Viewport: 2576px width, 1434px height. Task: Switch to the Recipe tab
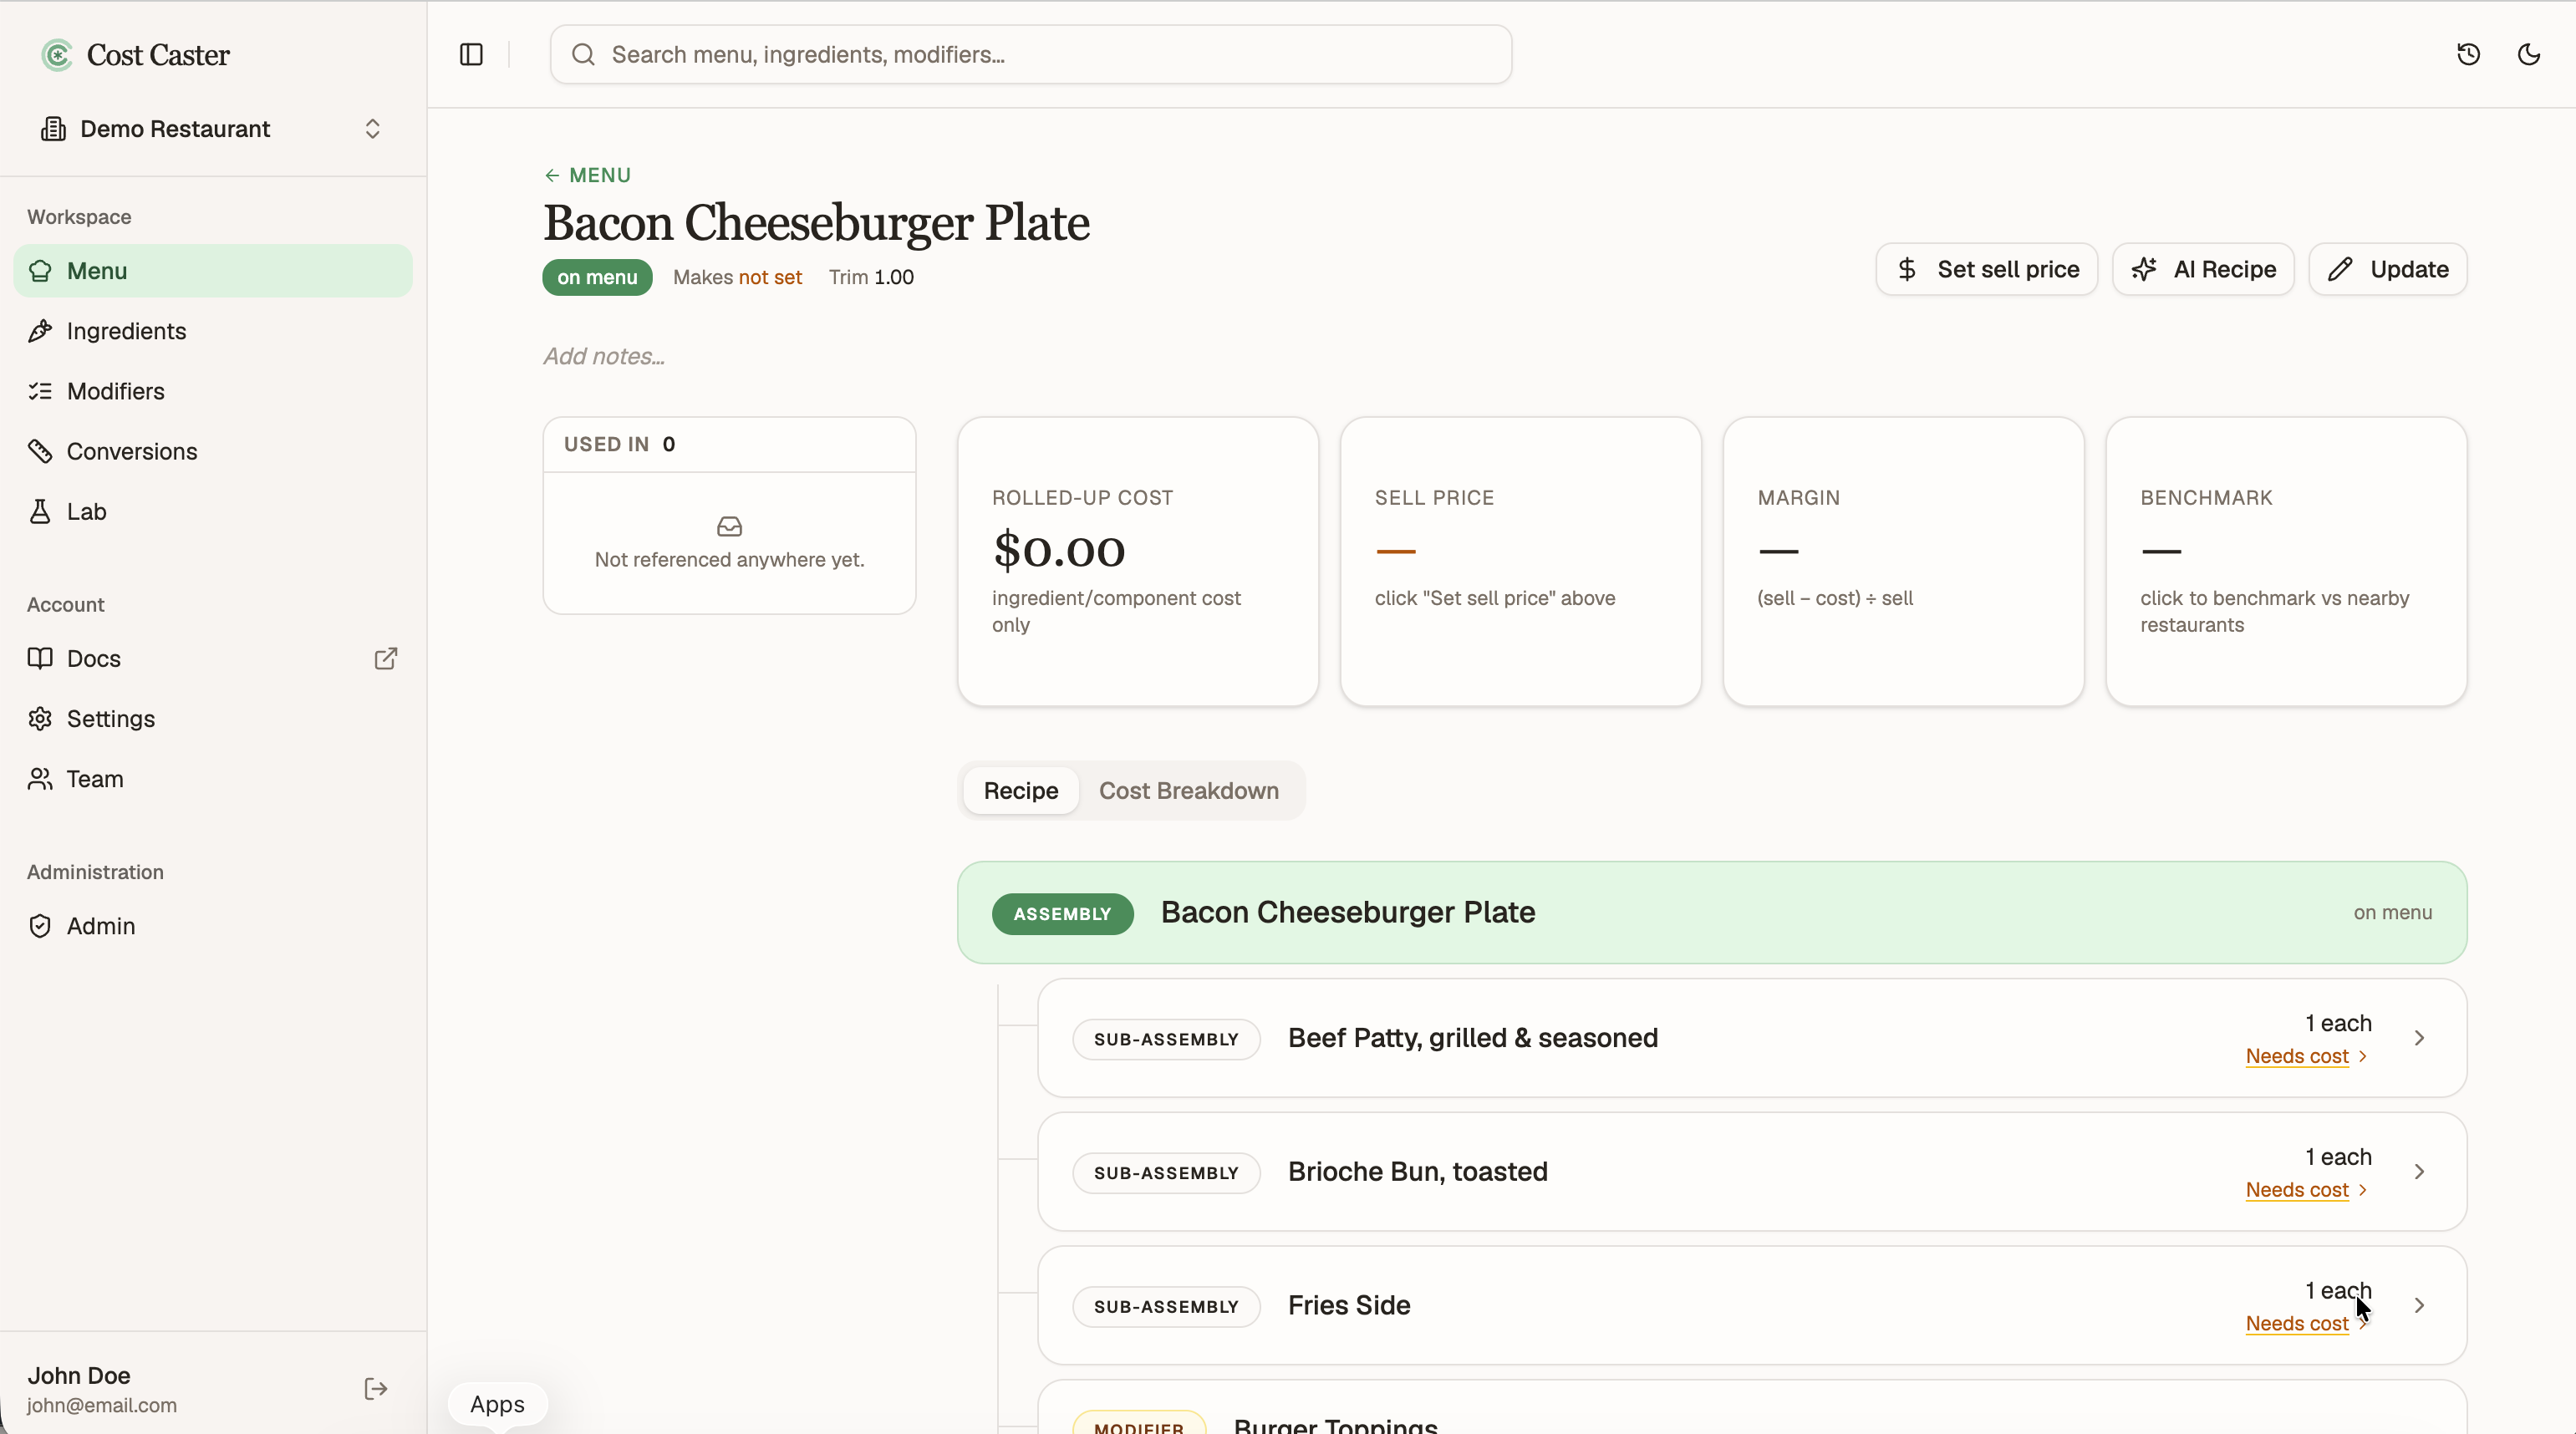[1020, 791]
